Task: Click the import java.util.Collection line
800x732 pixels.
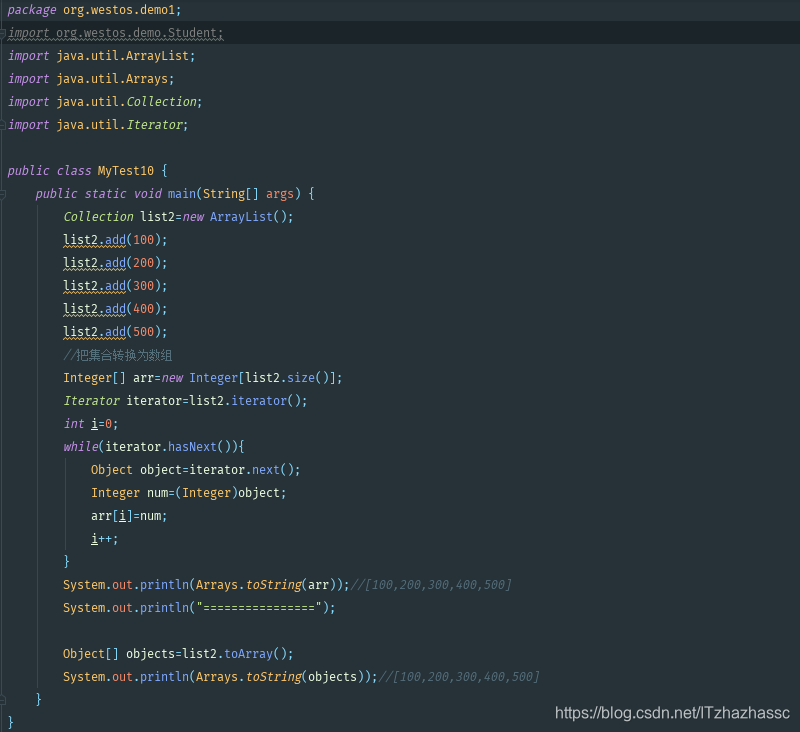Action: pyautogui.click(x=105, y=102)
